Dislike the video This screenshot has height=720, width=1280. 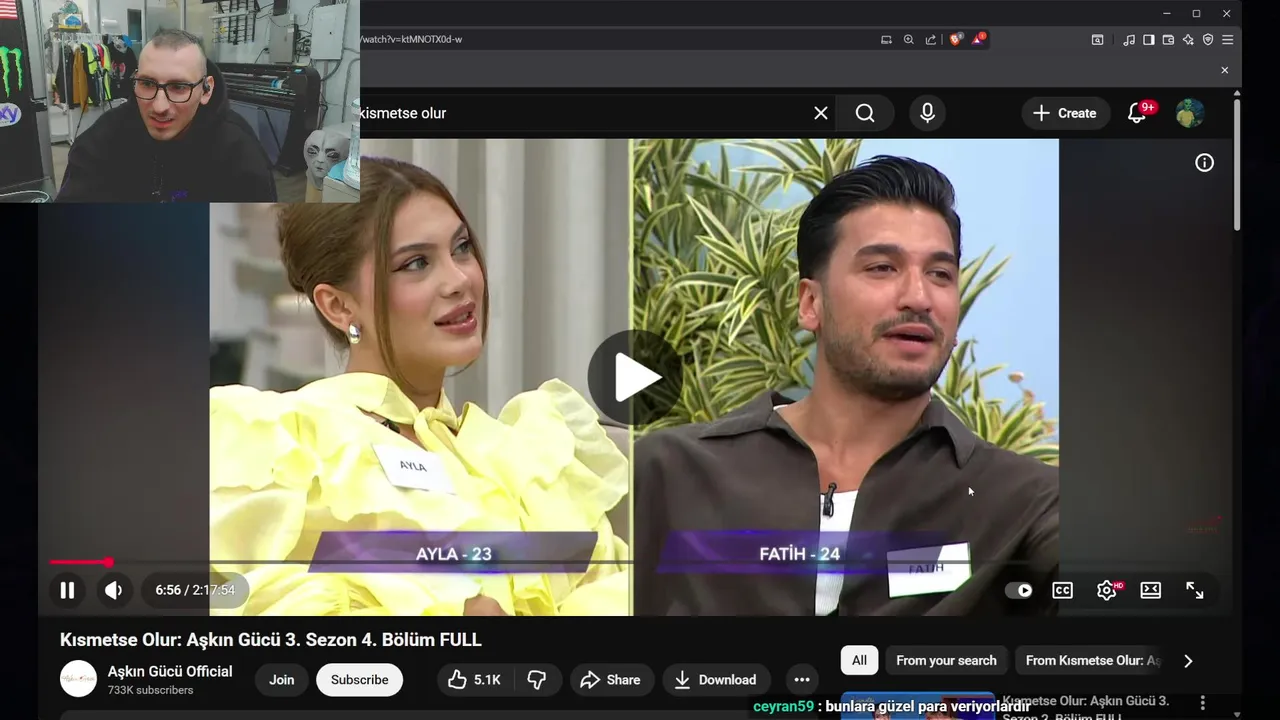pyautogui.click(x=537, y=680)
